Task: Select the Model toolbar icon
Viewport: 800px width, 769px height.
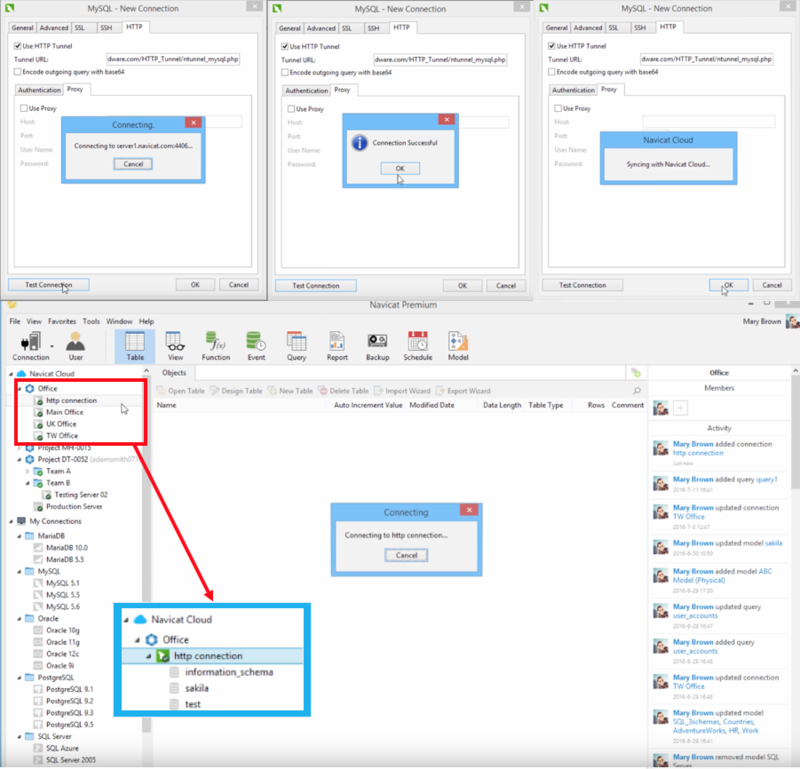Action: point(458,346)
